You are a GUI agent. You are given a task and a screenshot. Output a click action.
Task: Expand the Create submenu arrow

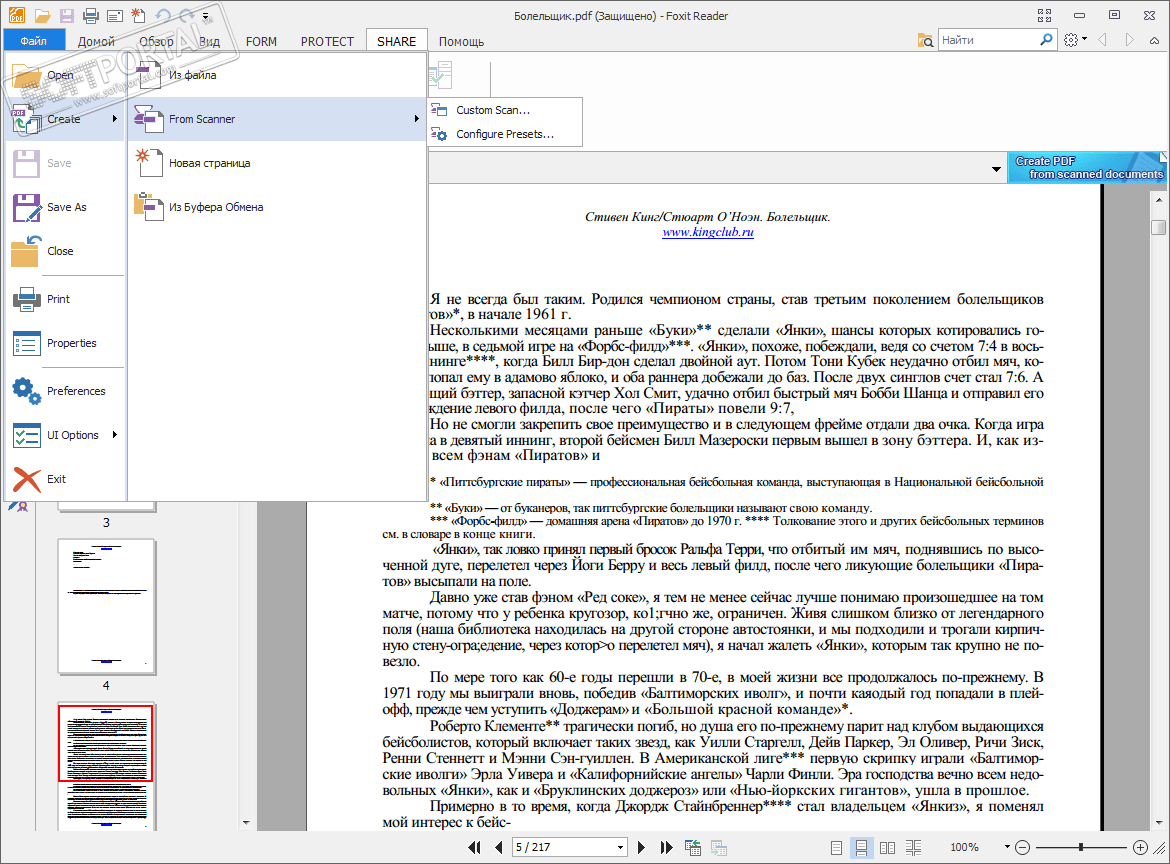(x=115, y=119)
